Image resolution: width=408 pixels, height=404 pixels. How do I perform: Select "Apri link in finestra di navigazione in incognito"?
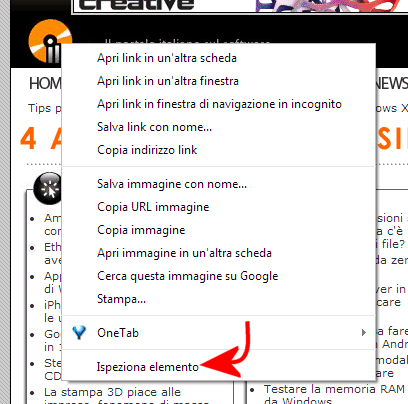click(x=219, y=104)
